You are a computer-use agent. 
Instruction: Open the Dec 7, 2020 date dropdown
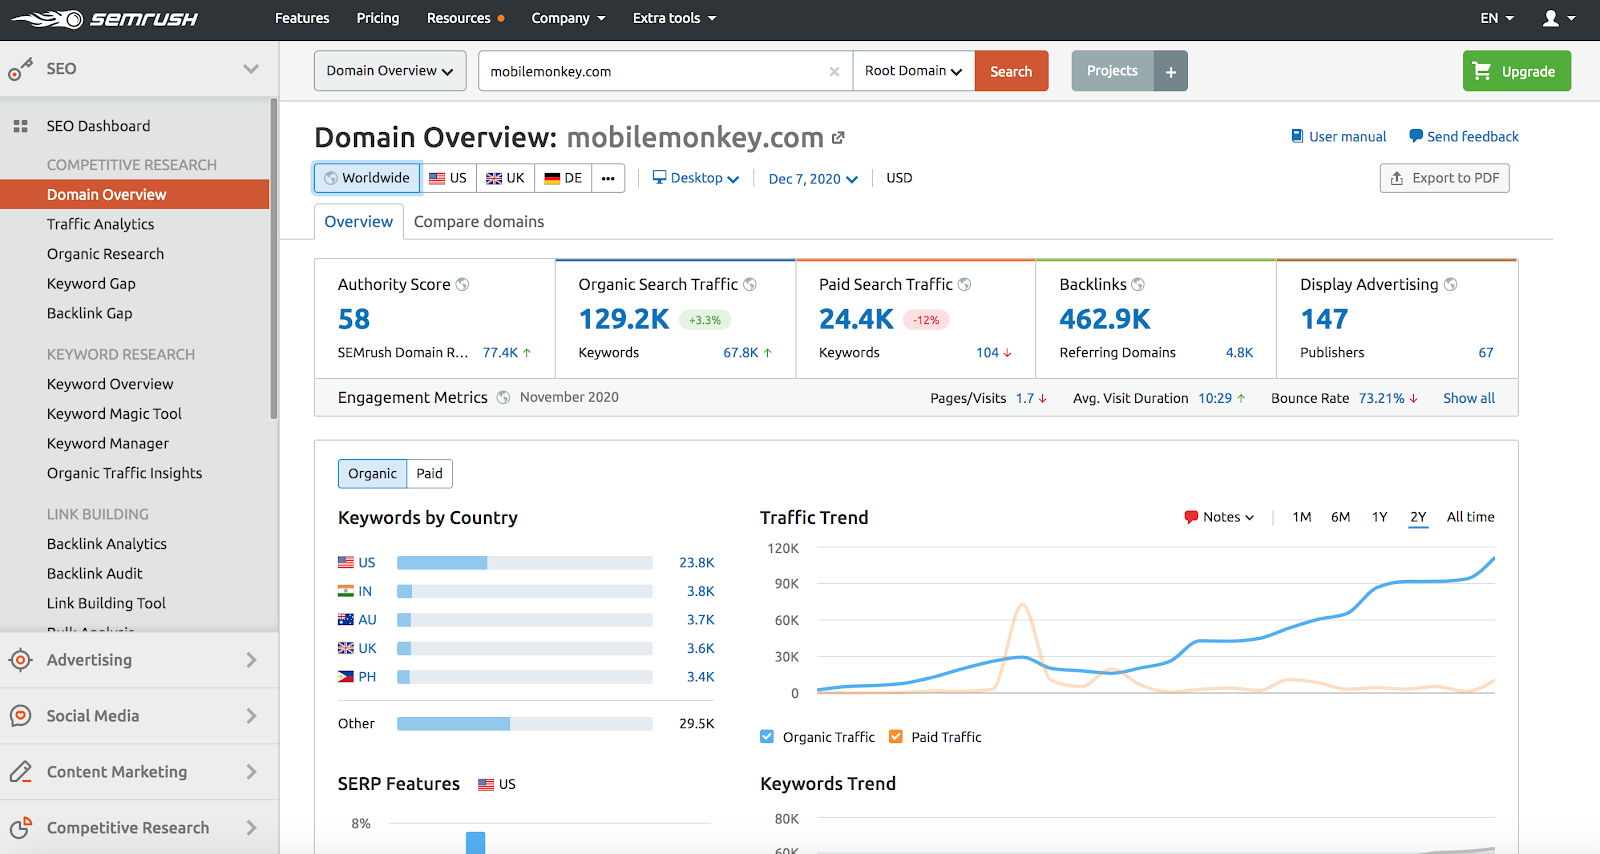click(813, 179)
